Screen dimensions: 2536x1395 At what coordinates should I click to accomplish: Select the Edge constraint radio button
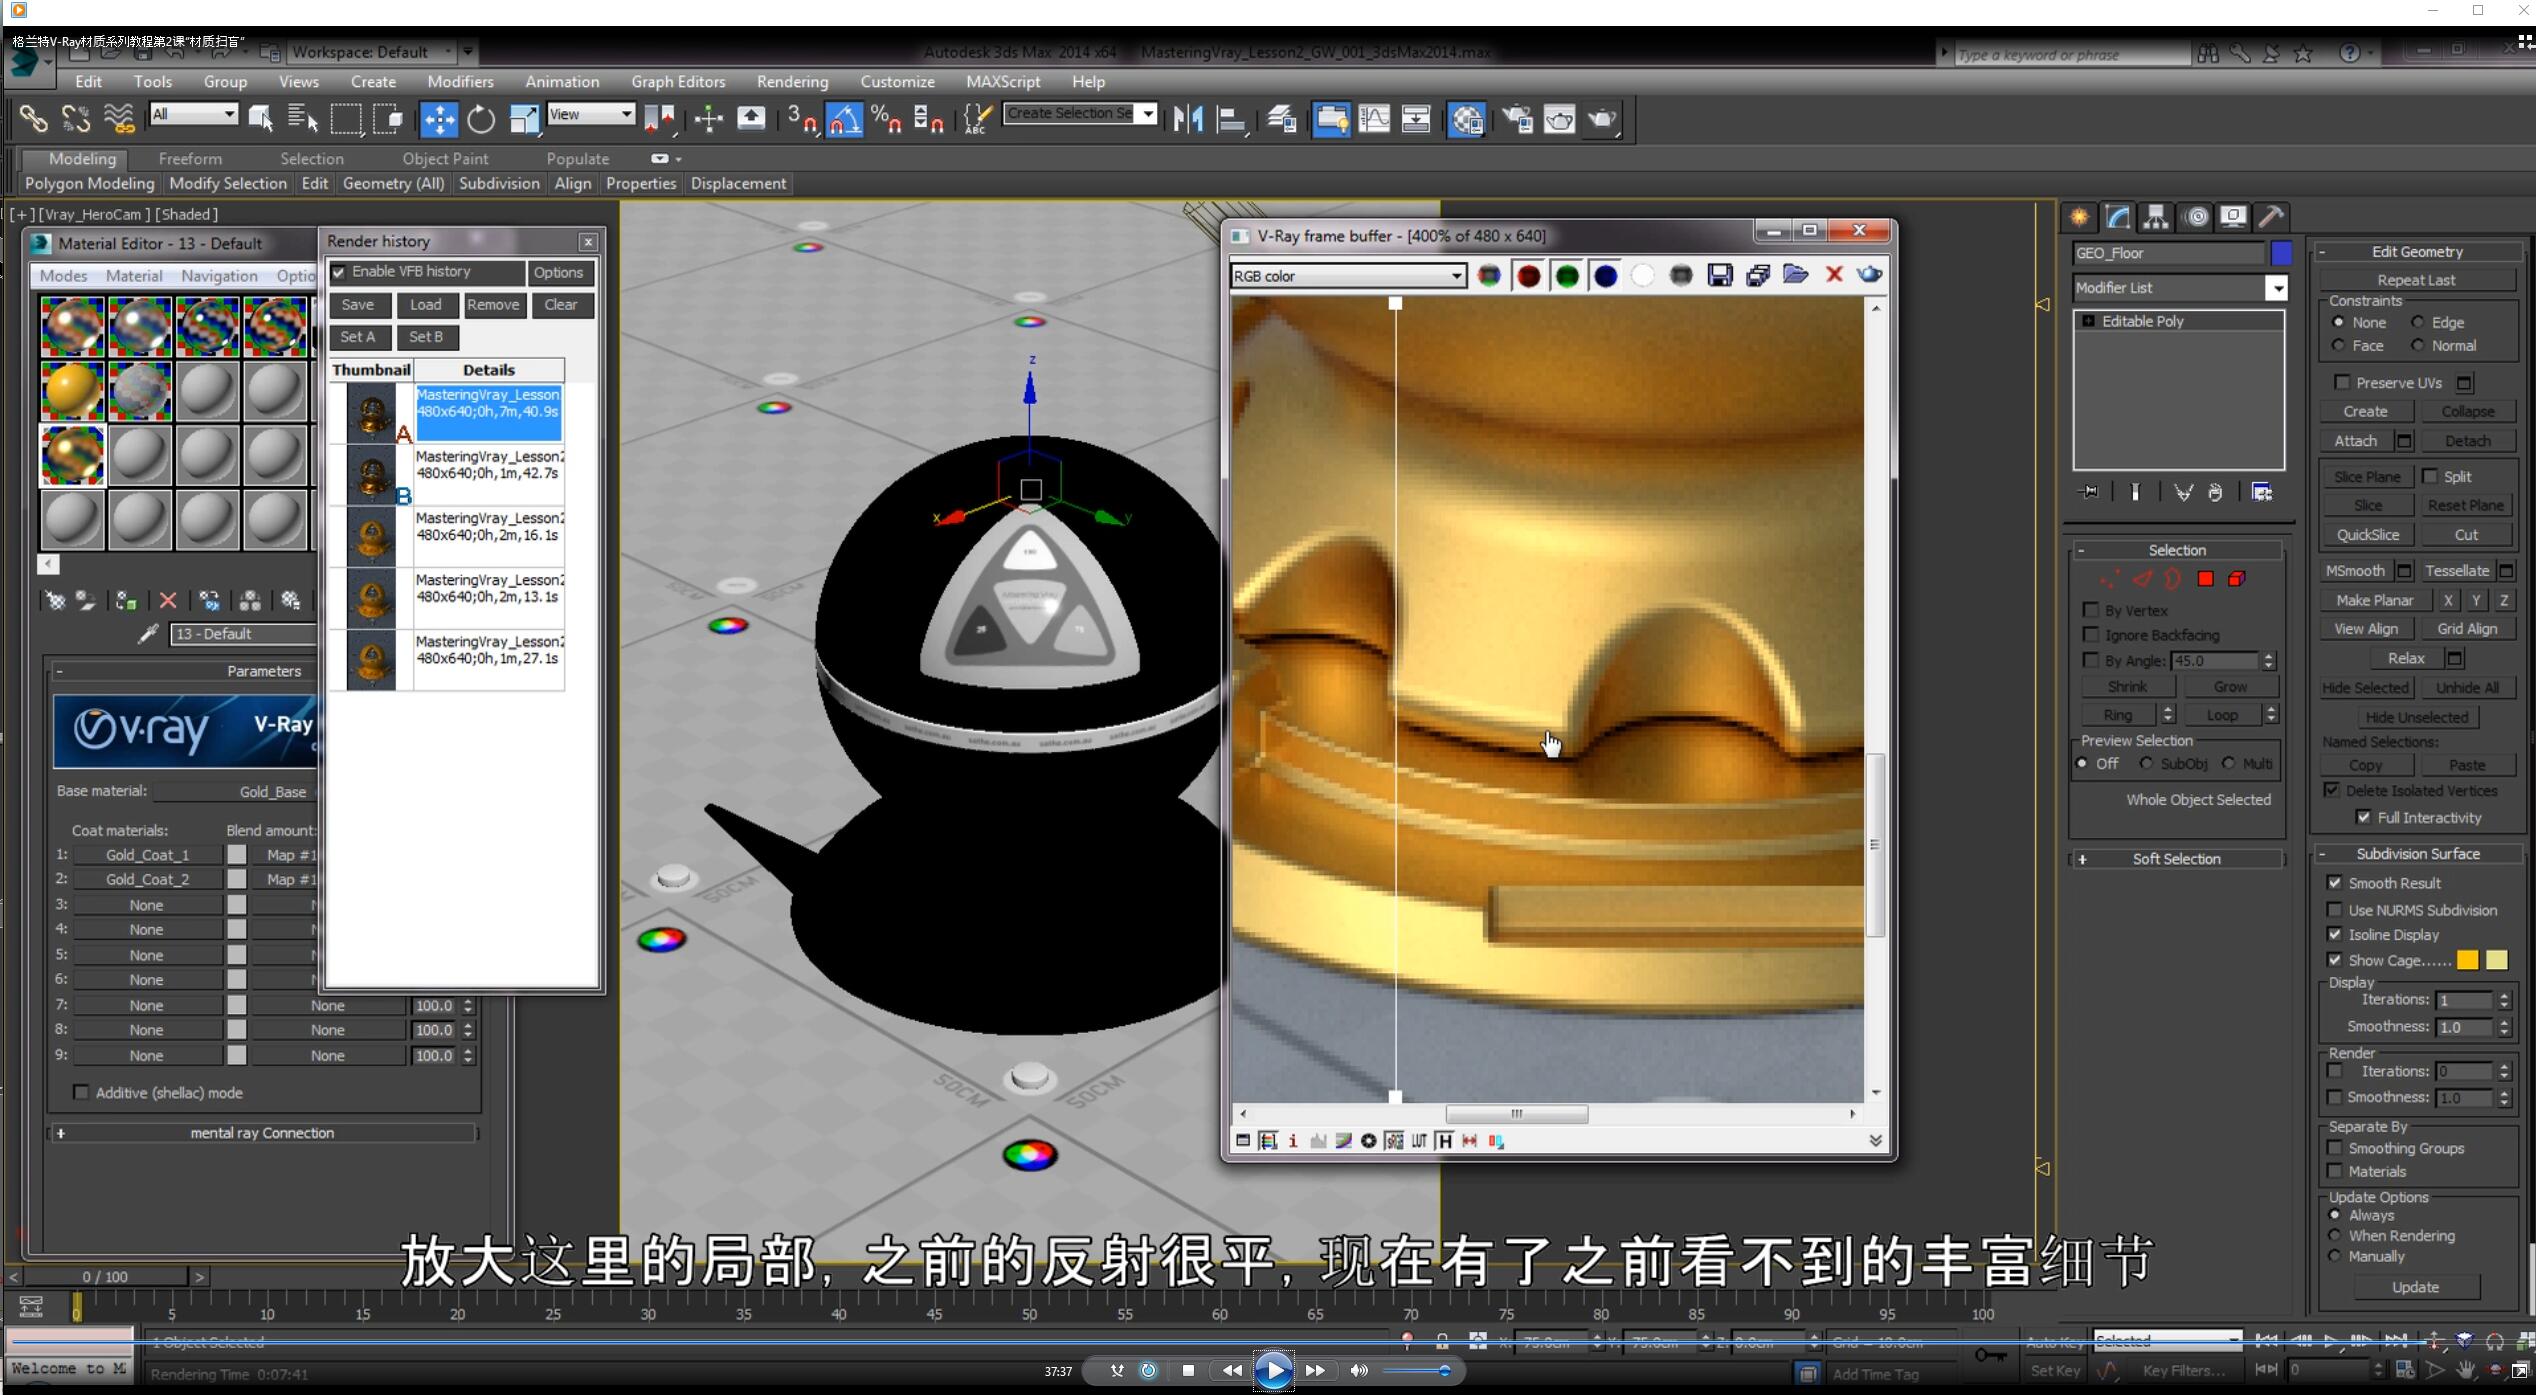2418,322
